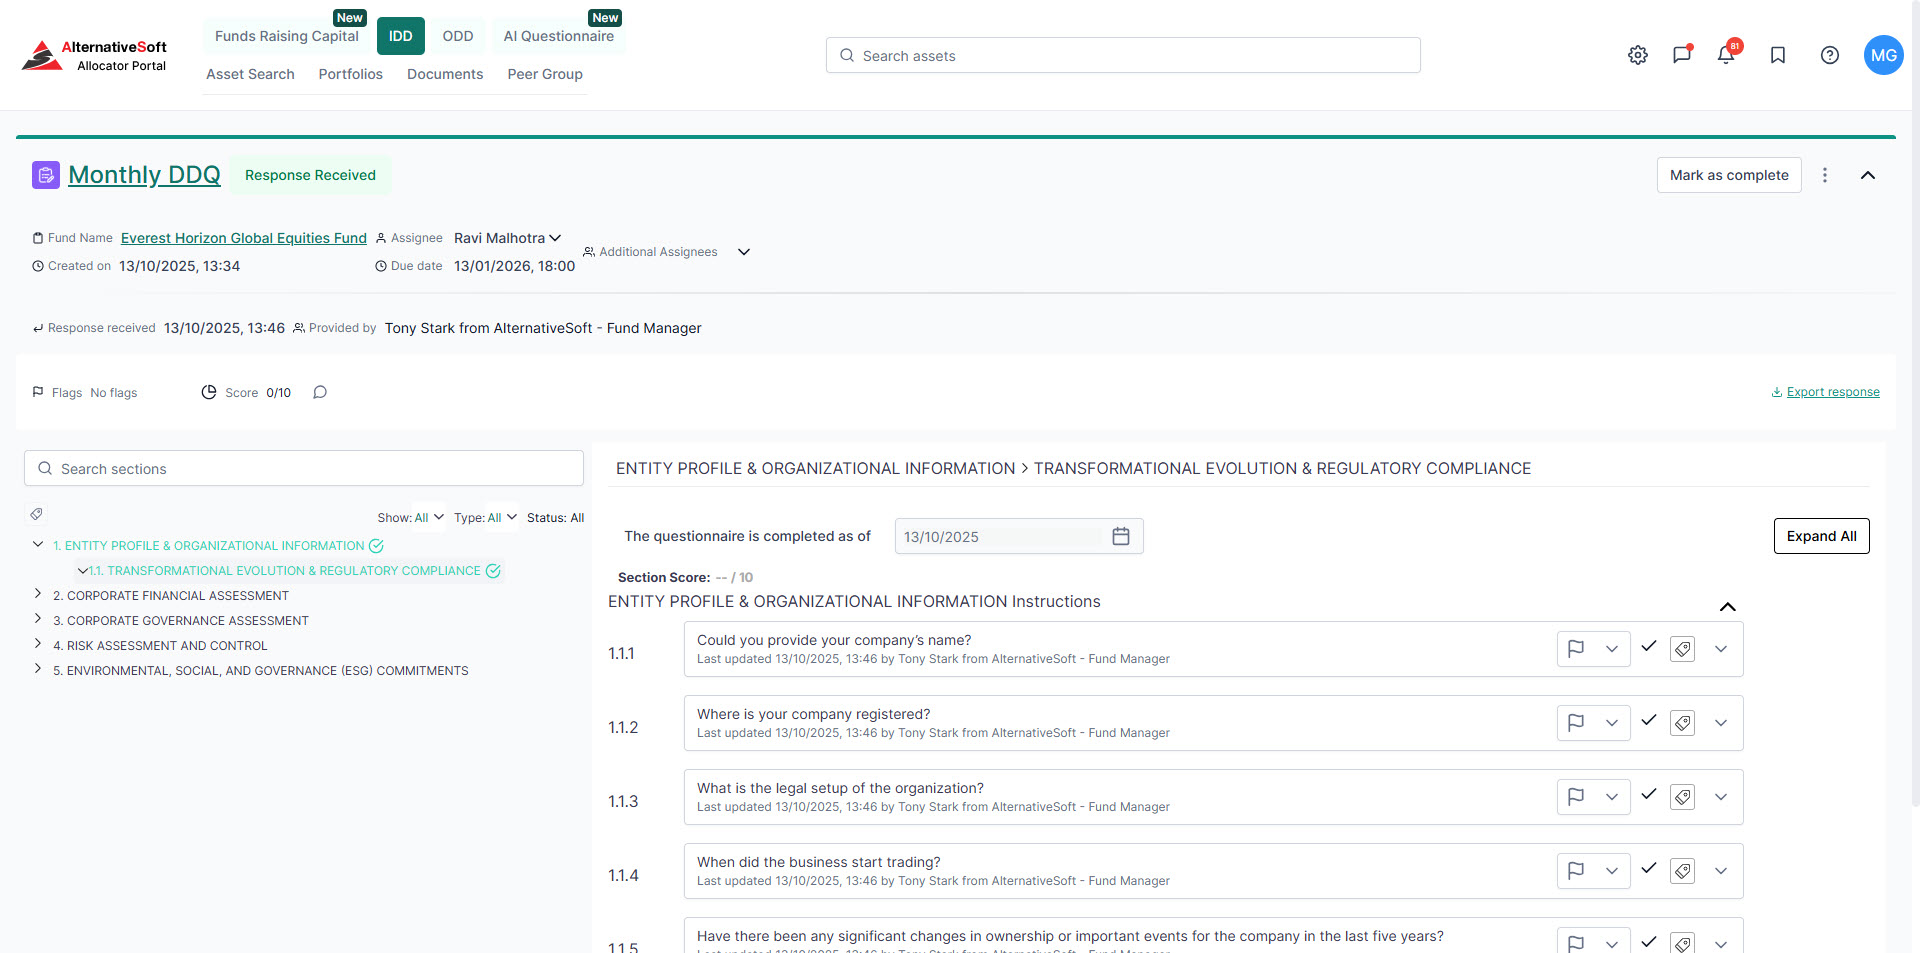This screenshot has width=1920, height=953.
Task: Flag question 1.1.1 about company name
Action: [x=1575, y=648]
